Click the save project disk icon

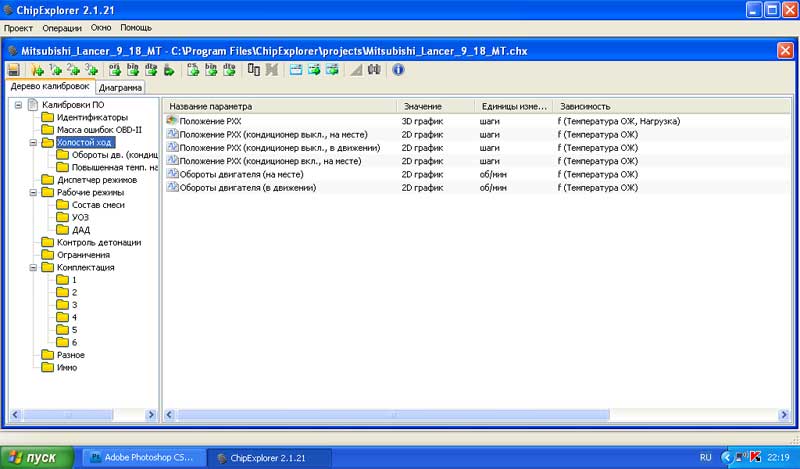coord(14,70)
